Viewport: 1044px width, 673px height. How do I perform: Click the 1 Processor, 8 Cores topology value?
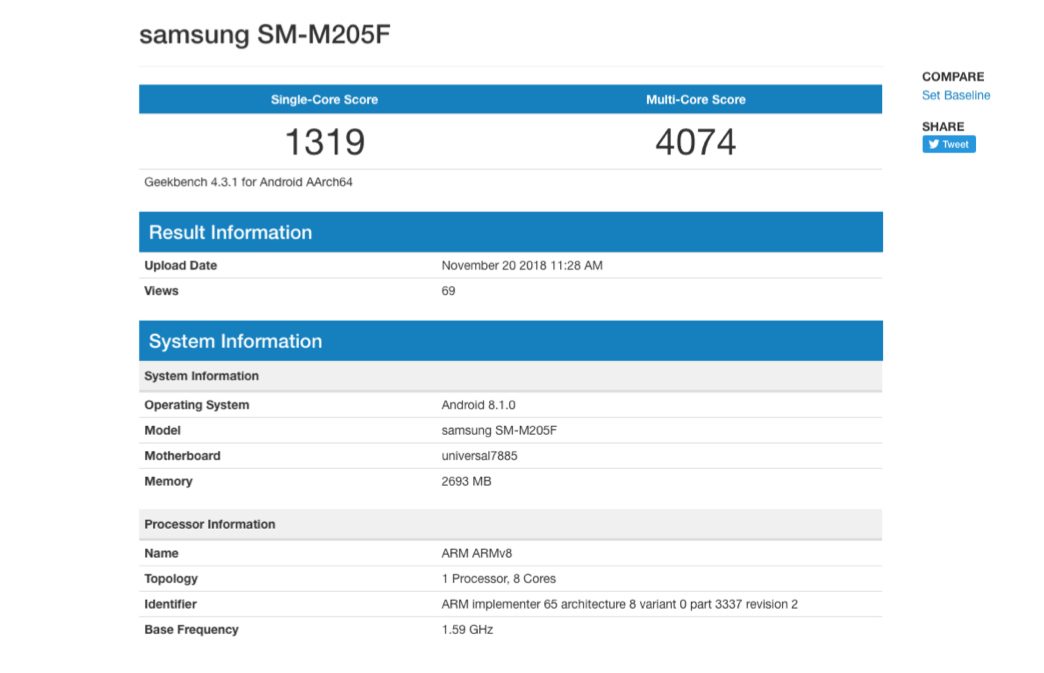pos(498,578)
